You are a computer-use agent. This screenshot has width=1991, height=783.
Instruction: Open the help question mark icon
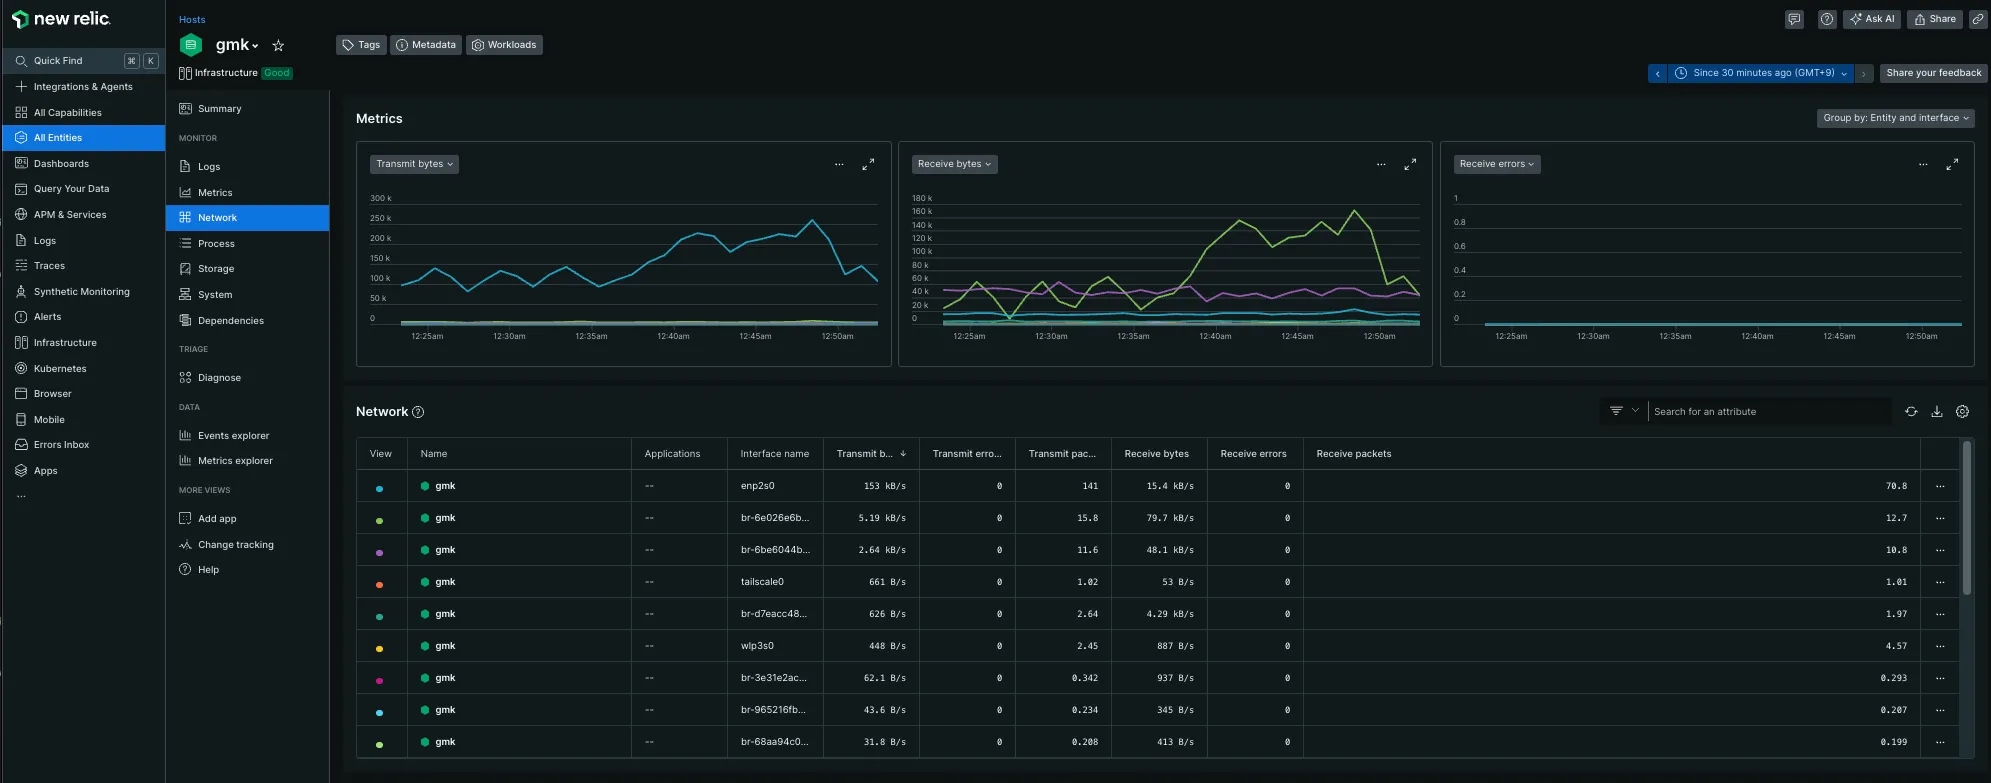pos(1826,19)
